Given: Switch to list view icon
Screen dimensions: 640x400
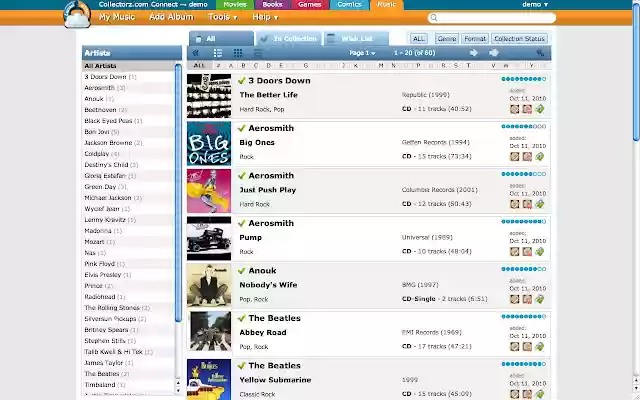Looking at the screenshot, I should (x=218, y=53).
